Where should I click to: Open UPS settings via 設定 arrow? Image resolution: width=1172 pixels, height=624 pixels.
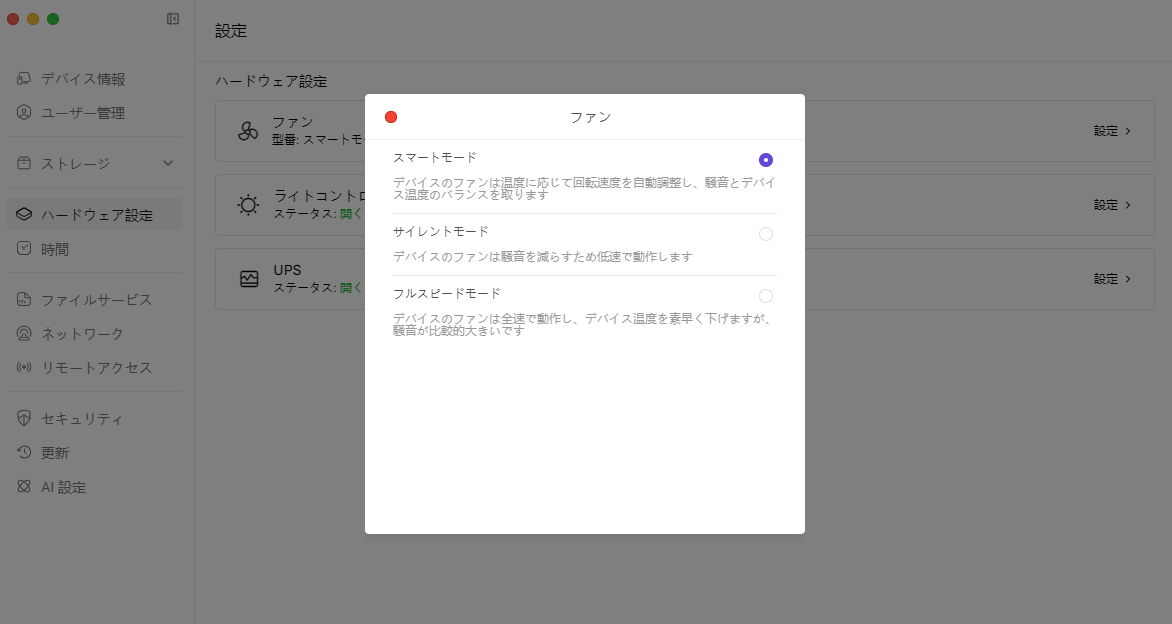coord(1112,279)
